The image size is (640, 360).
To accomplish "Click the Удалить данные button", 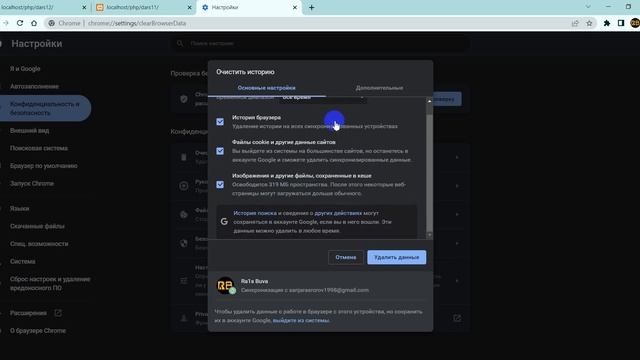I will pyautogui.click(x=396, y=257).
